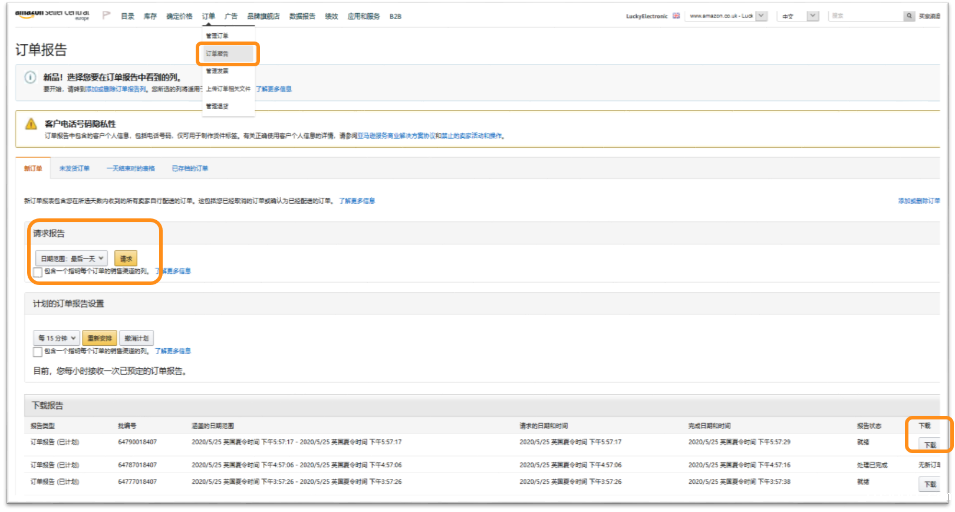This screenshot has width=955, height=512.
Task: Click the yellow 请求 request button
Action: point(126,258)
